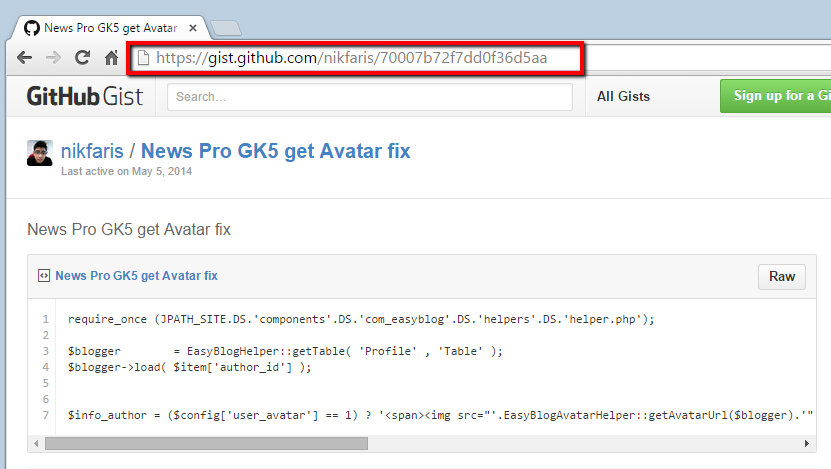Open the All Gists link
Screen dimensions: 831x469
(623, 96)
